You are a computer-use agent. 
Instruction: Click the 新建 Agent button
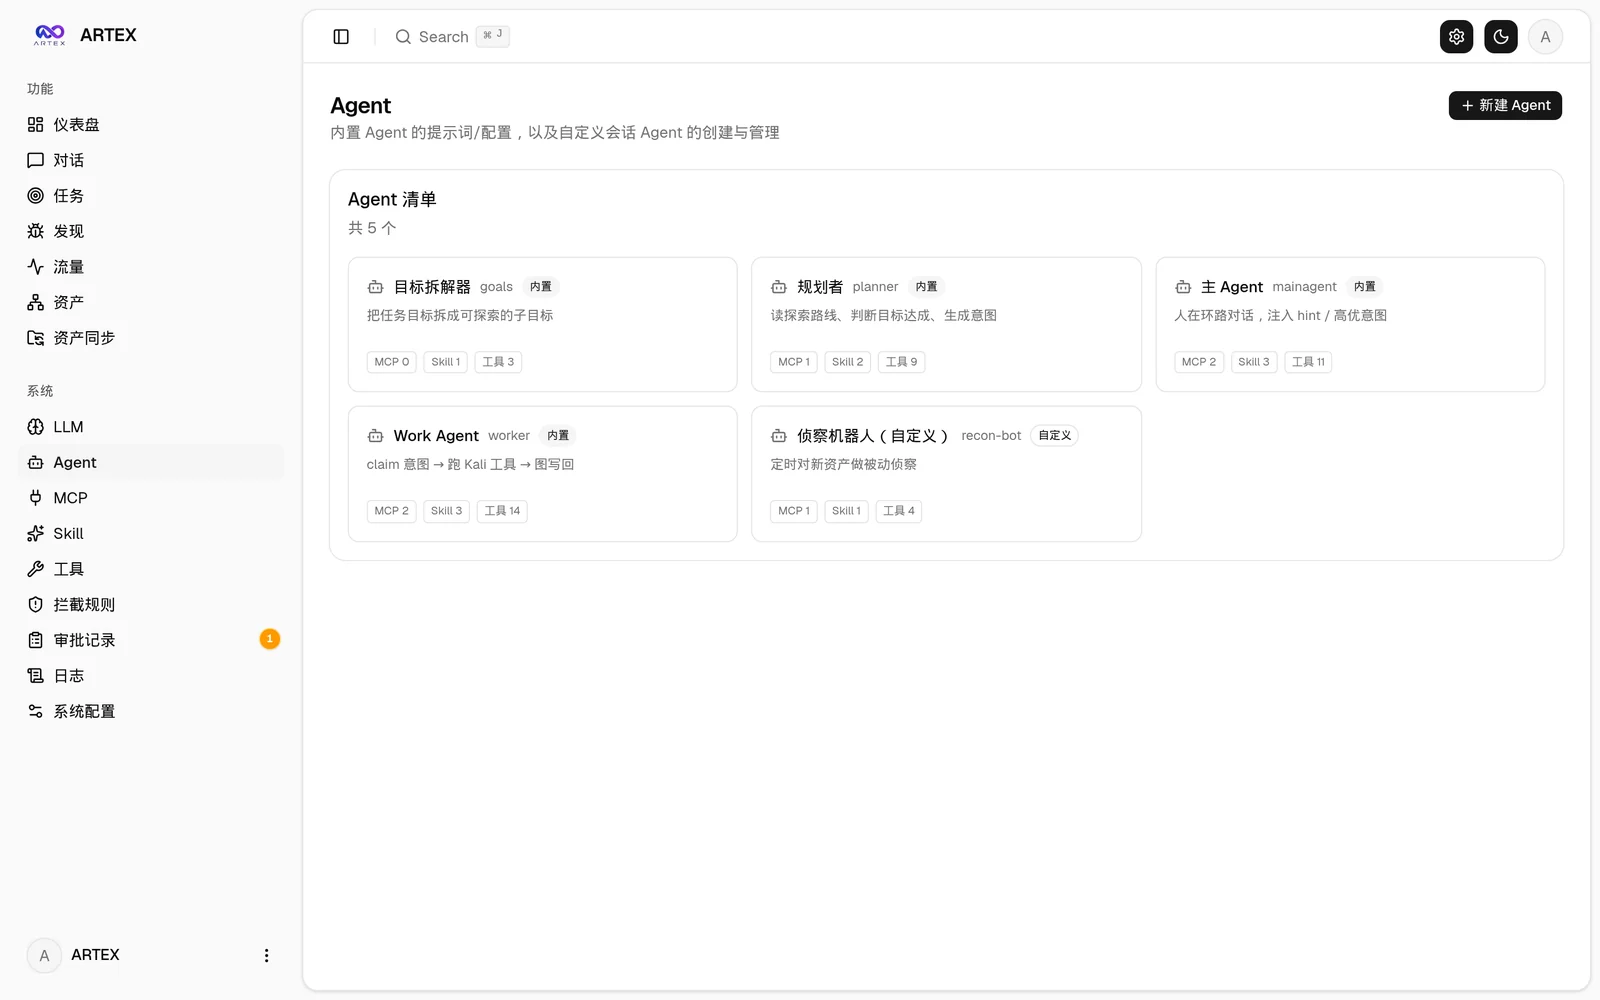point(1505,105)
